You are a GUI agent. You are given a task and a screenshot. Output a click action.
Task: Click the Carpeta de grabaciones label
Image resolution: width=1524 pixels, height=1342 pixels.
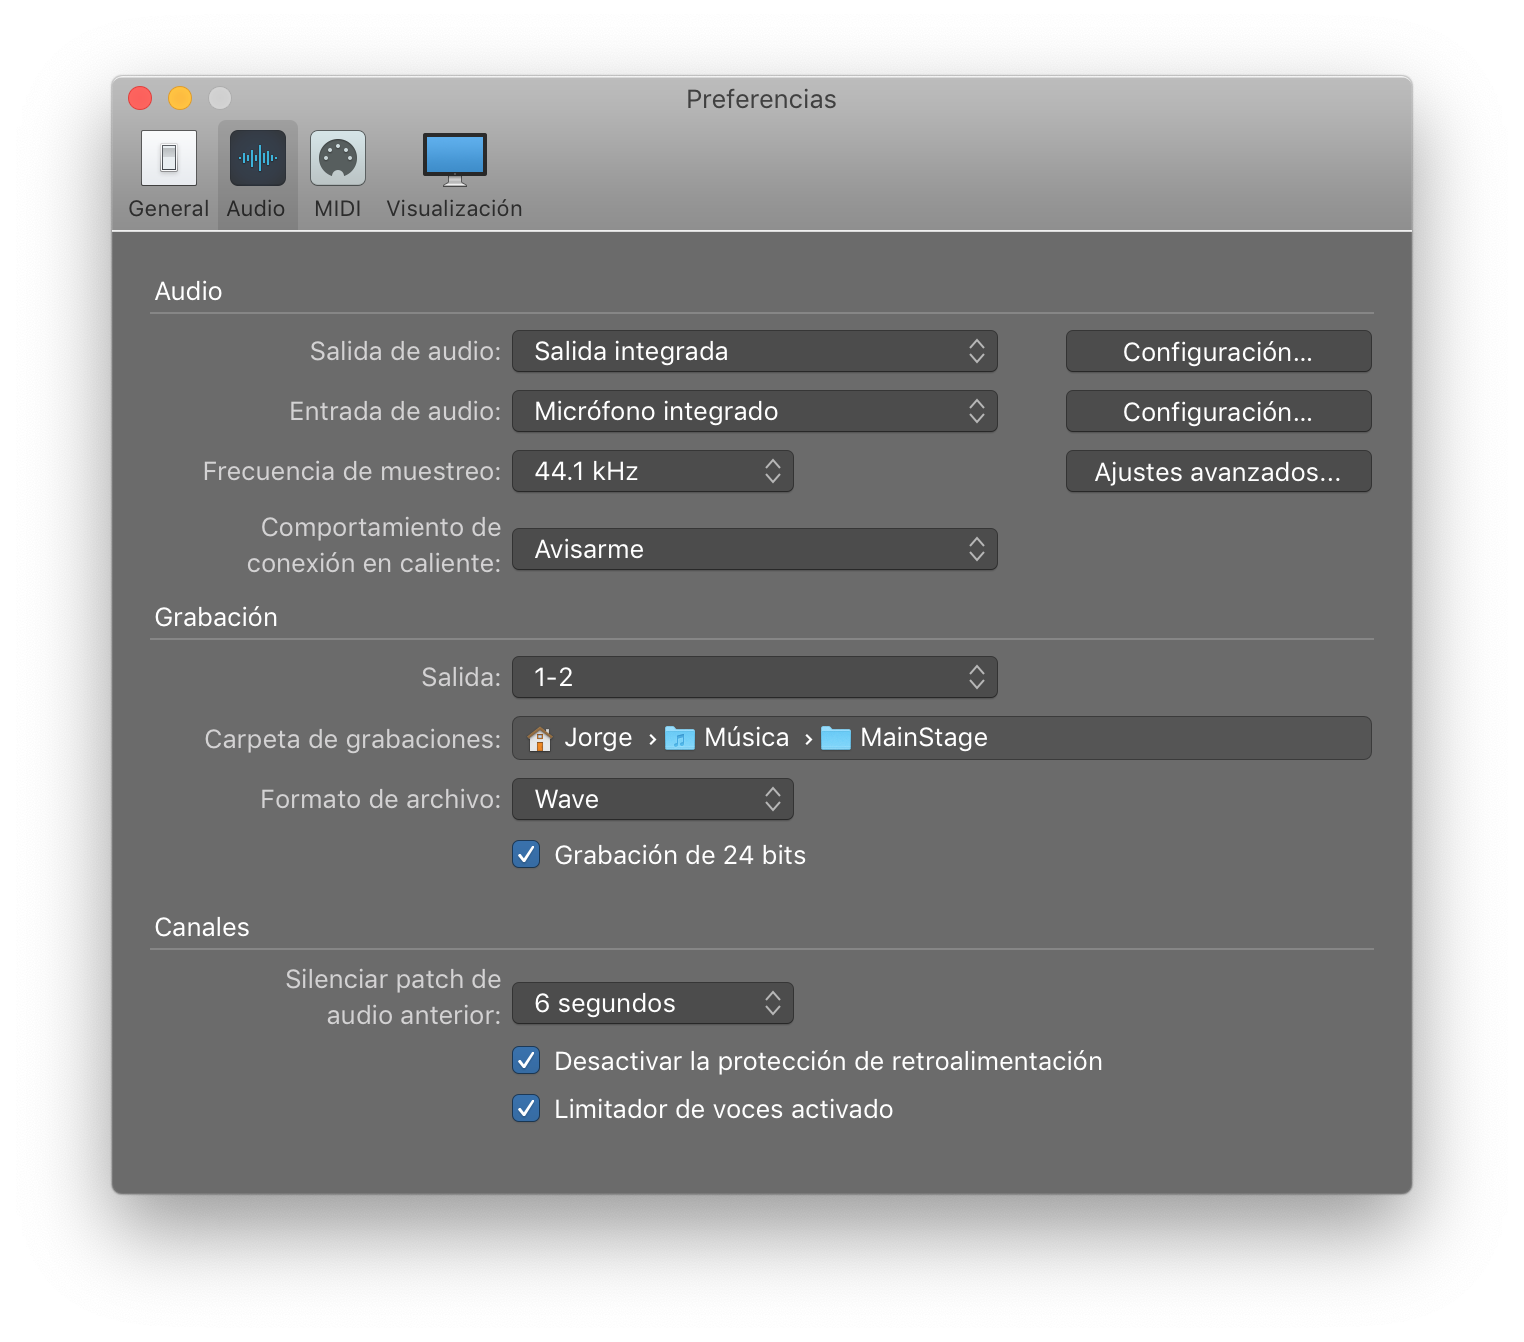tap(353, 739)
